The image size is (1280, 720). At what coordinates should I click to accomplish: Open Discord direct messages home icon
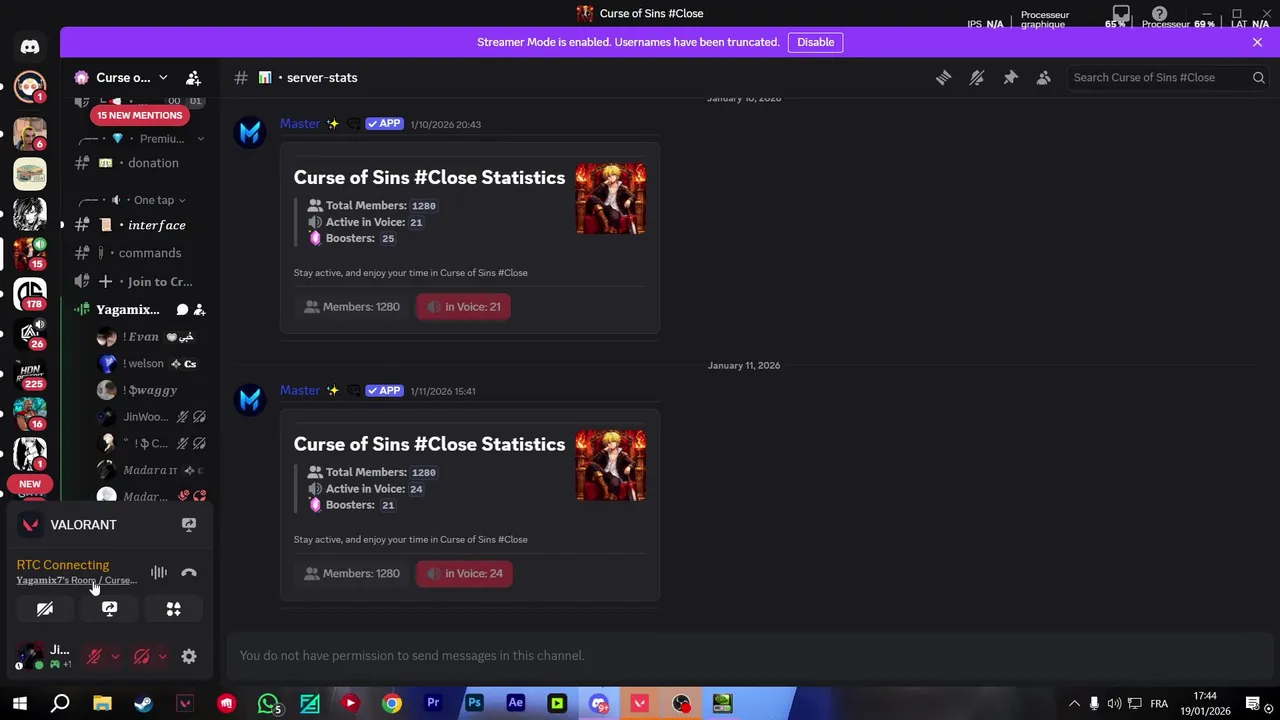click(x=30, y=47)
